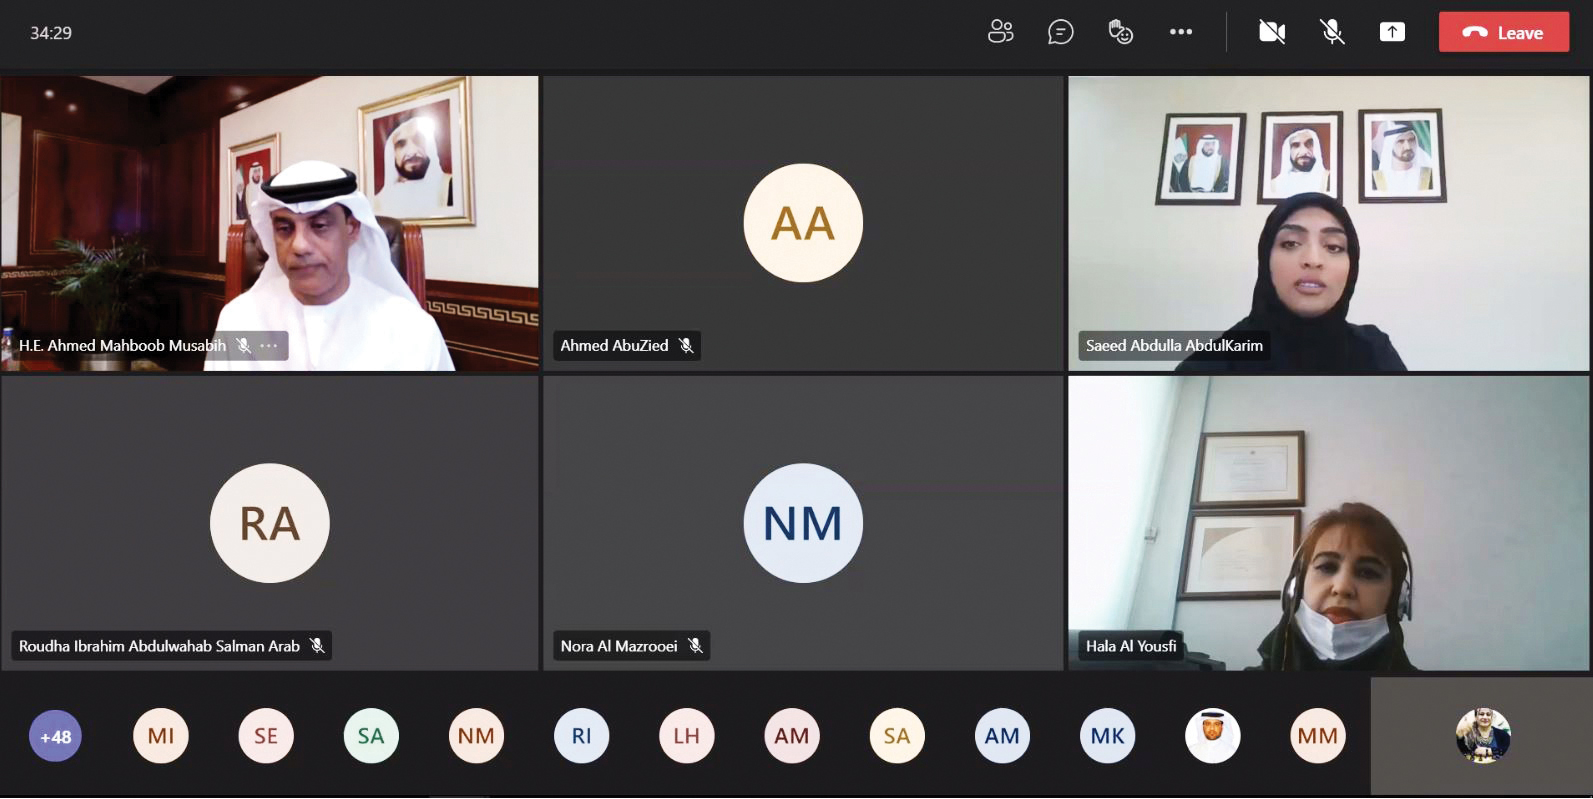The width and height of the screenshot is (1593, 799).
Task: Open raise hand and reactions
Action: [x=1120, y=33]
